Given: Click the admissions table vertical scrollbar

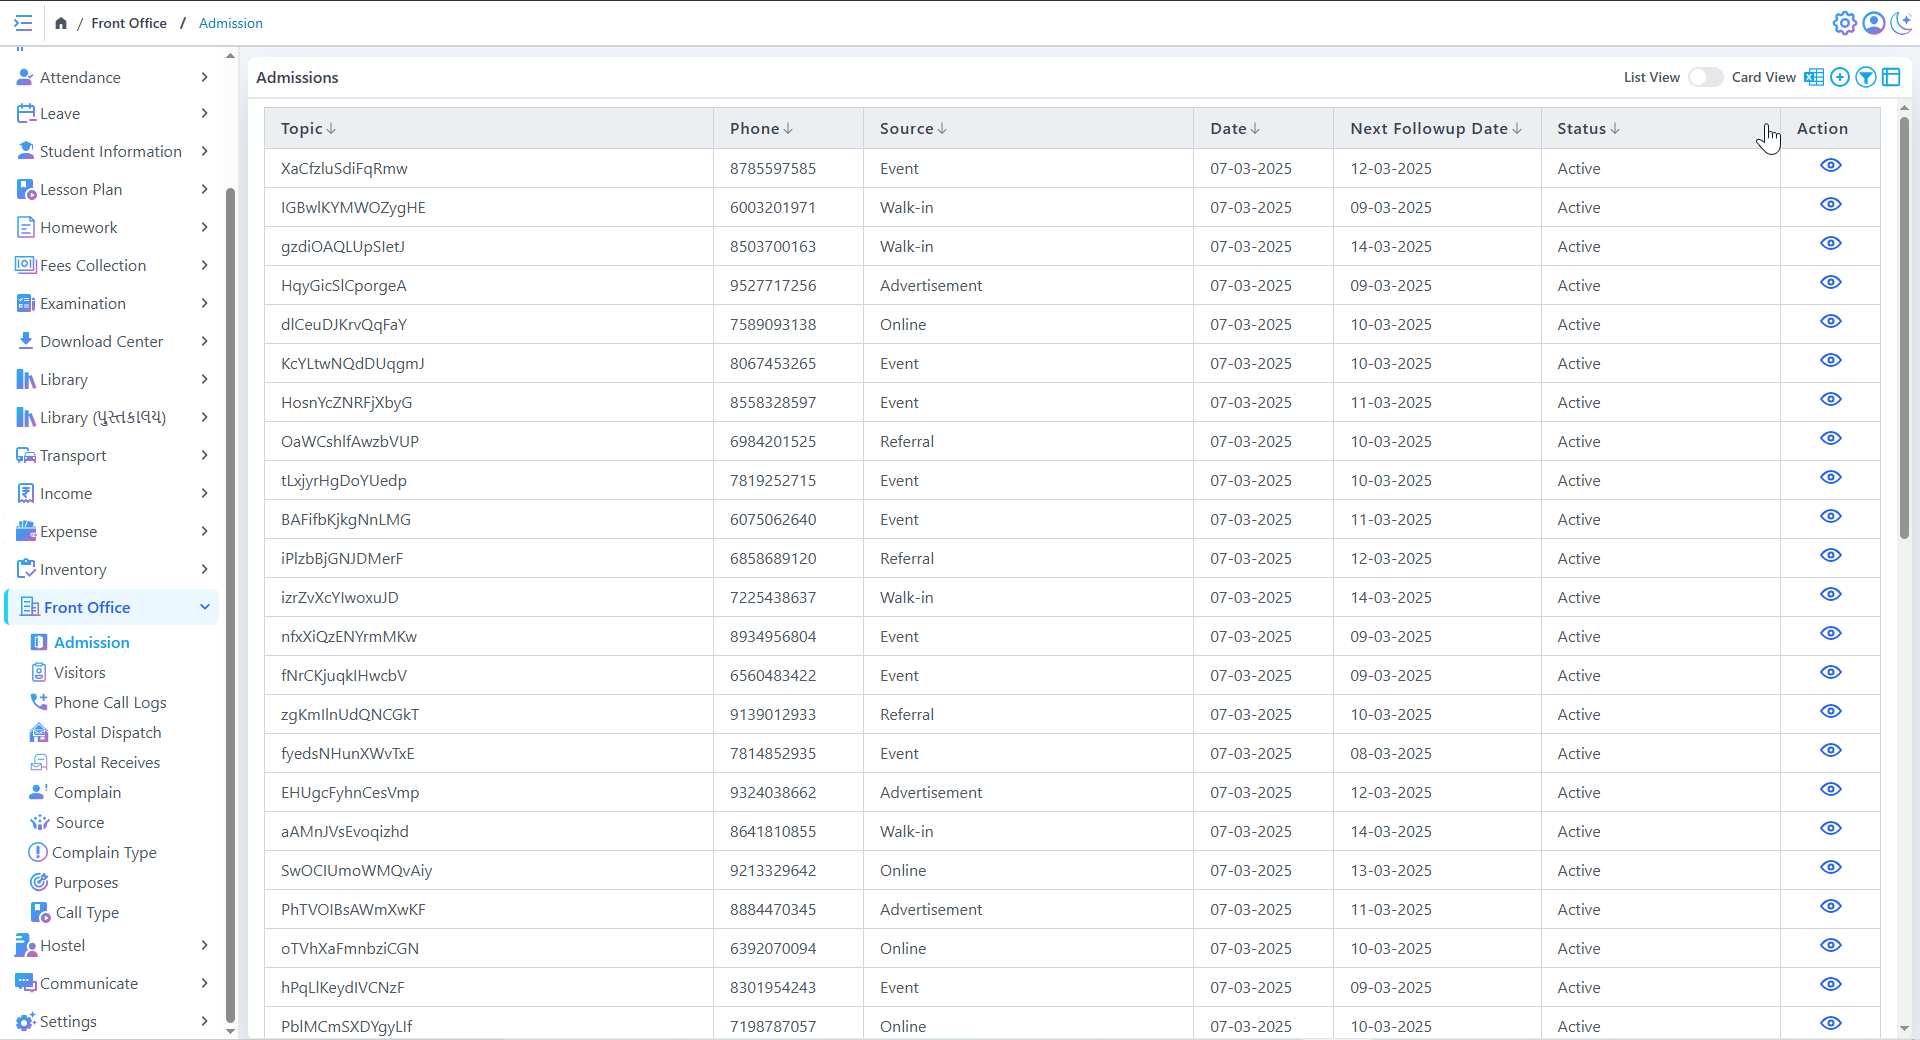Looking at the screenshot, I should [1904, 330].
